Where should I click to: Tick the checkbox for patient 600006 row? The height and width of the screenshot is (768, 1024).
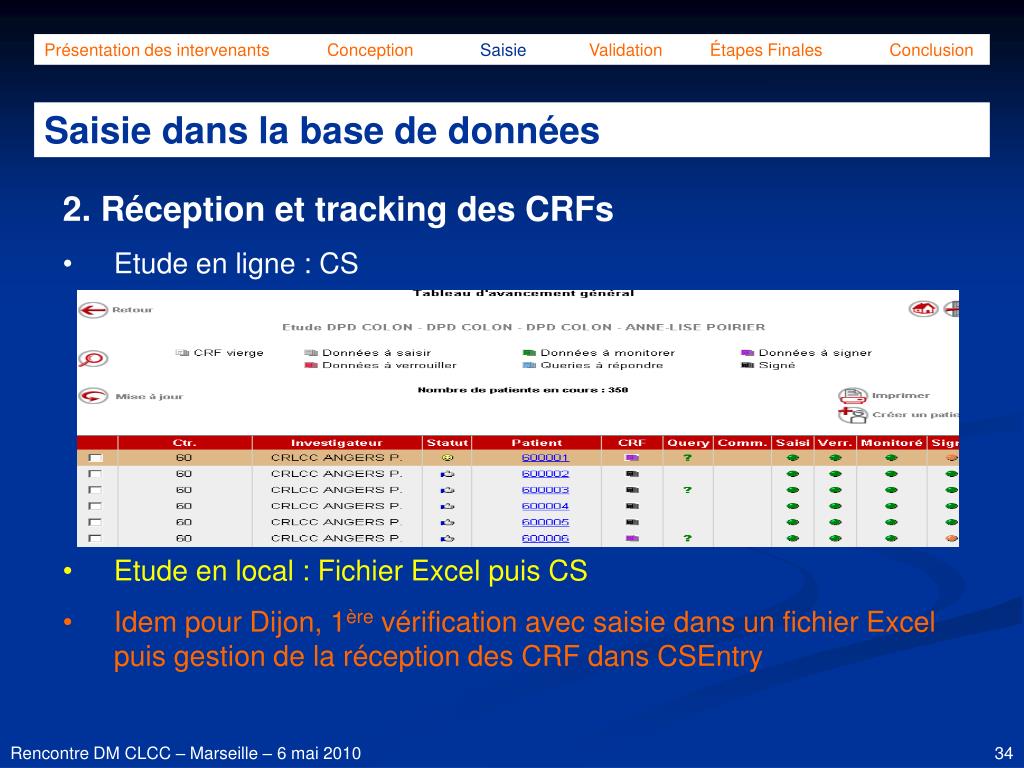[95, 538]
